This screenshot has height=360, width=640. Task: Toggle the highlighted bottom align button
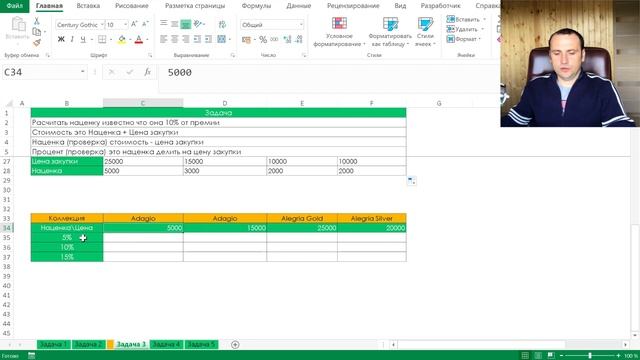coord(186,24)
